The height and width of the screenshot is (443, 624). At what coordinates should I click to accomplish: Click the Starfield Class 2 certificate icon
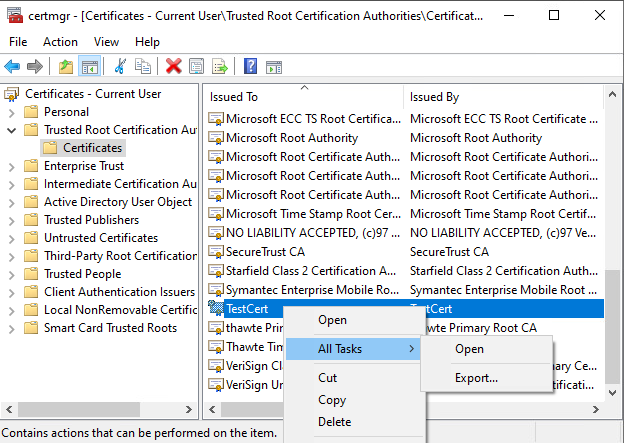pyautogui.click(x=216, y=271)
